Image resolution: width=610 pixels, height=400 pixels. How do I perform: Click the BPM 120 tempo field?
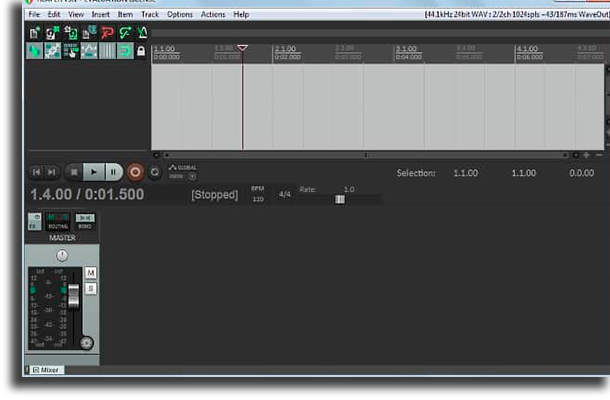tap(258, 194)
